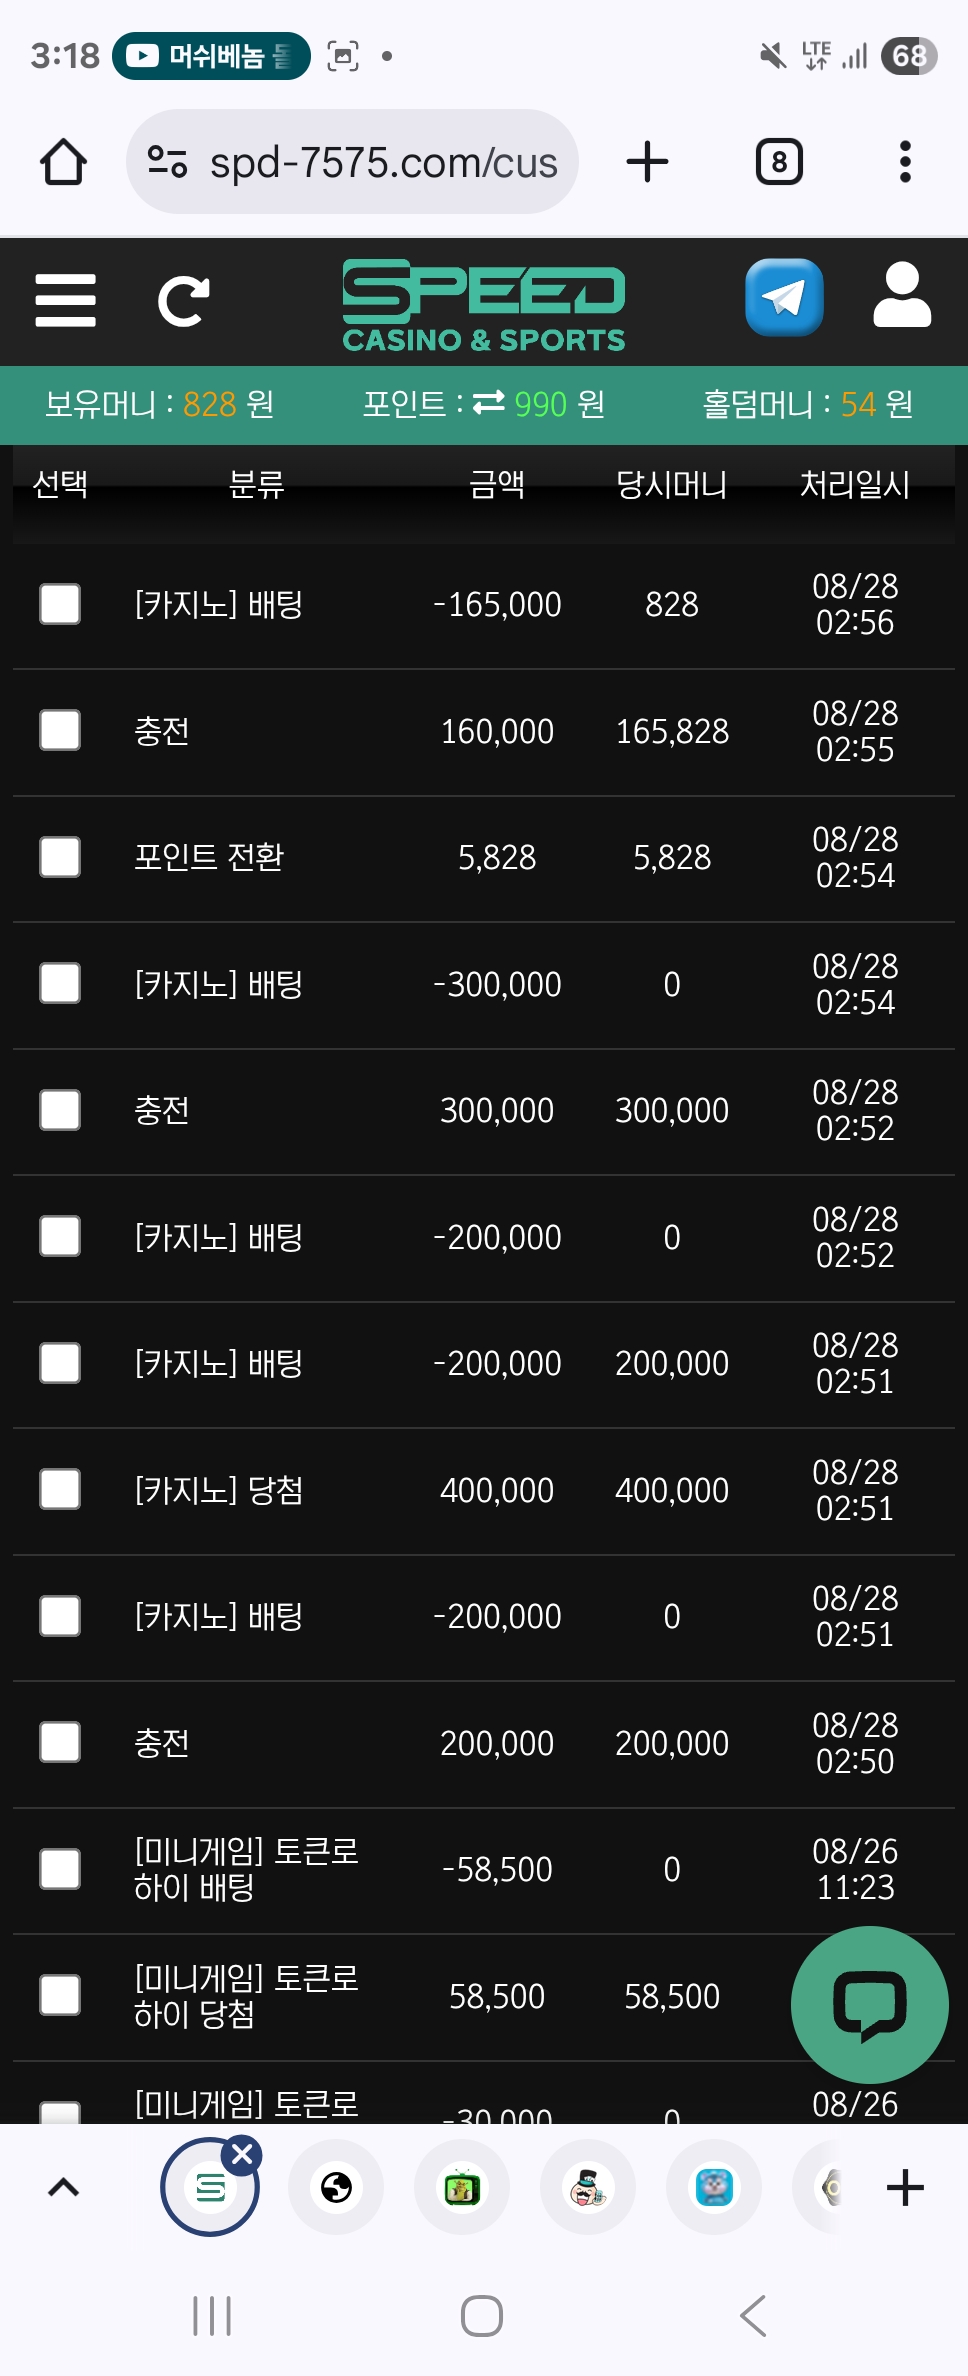Viewport: 968px width, 2376px height.
Task: Tick the 포인트 전환 row checkbox
Action: [x=60, y=857]
